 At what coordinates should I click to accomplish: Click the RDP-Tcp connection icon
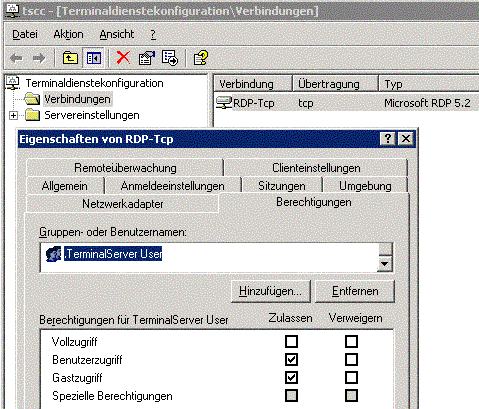tap(224, 103)
